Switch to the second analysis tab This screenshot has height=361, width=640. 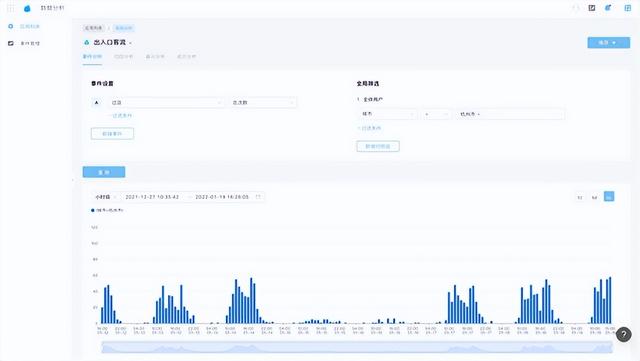(124, 56)
